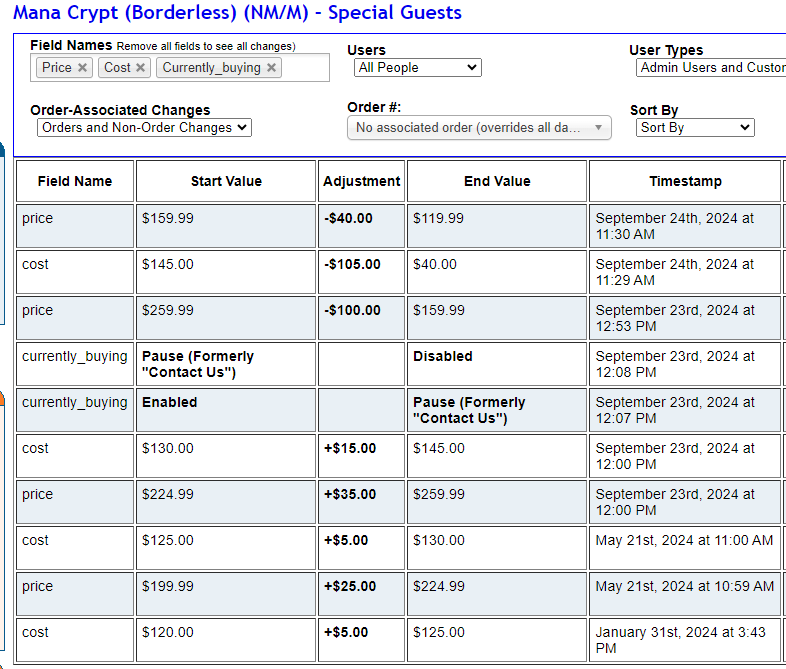Image resolution: width=786 pixels, height=669 pixels.
Task: Click the $40.00 end value
Action: click(x=435, y=265)
